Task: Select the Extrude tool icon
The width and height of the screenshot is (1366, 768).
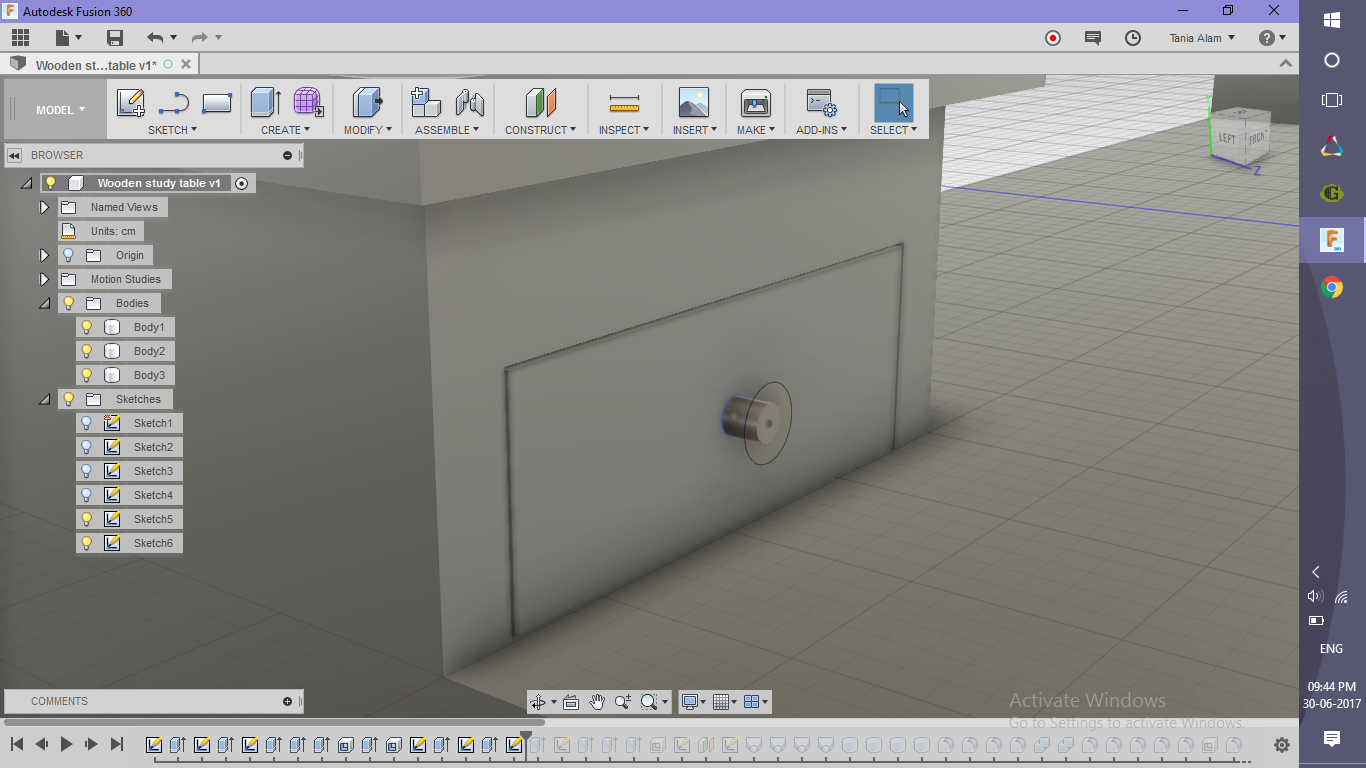Action: (x=265, y=103)
